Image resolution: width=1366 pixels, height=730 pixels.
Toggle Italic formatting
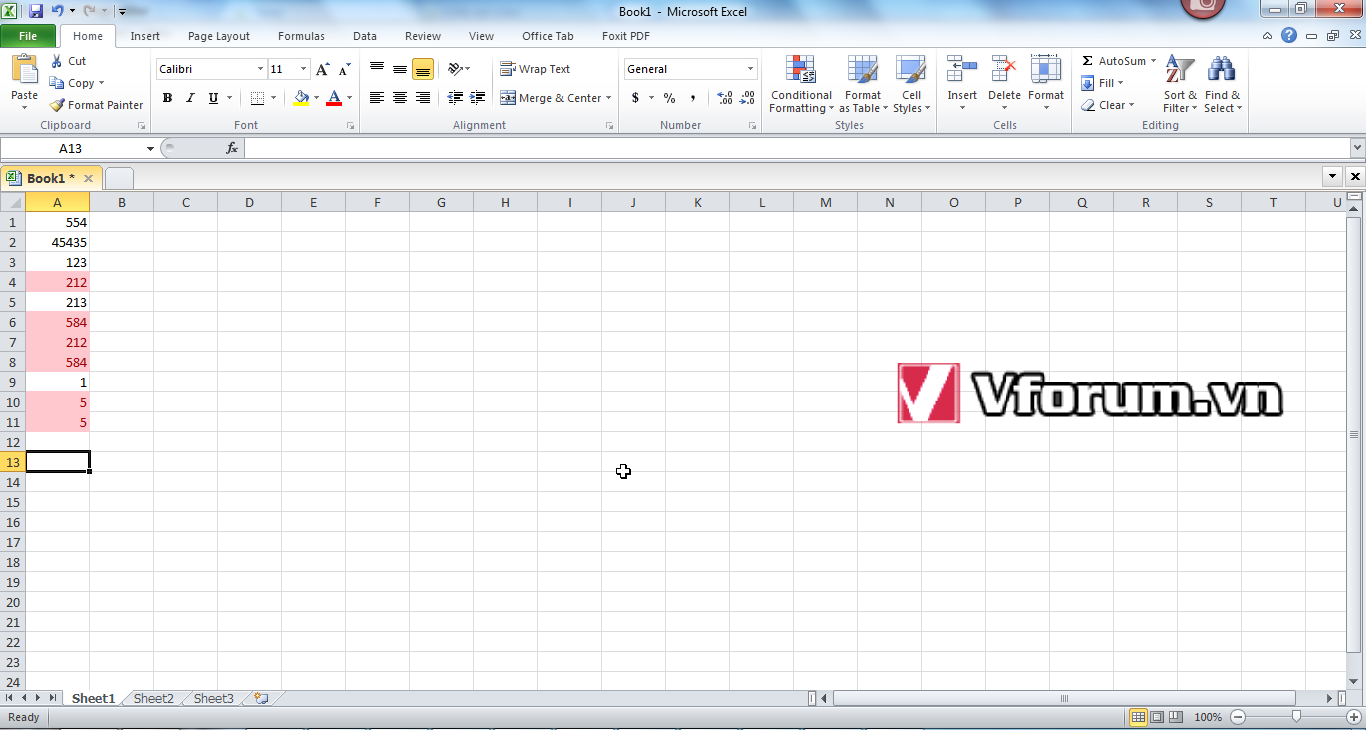(190, 98)
